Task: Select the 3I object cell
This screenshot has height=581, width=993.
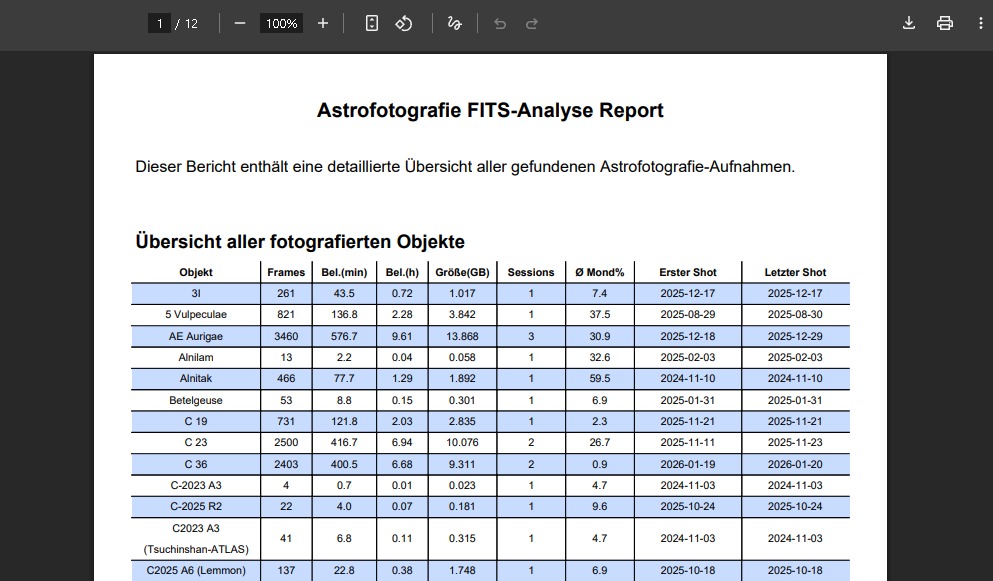Action: (196, 293)
